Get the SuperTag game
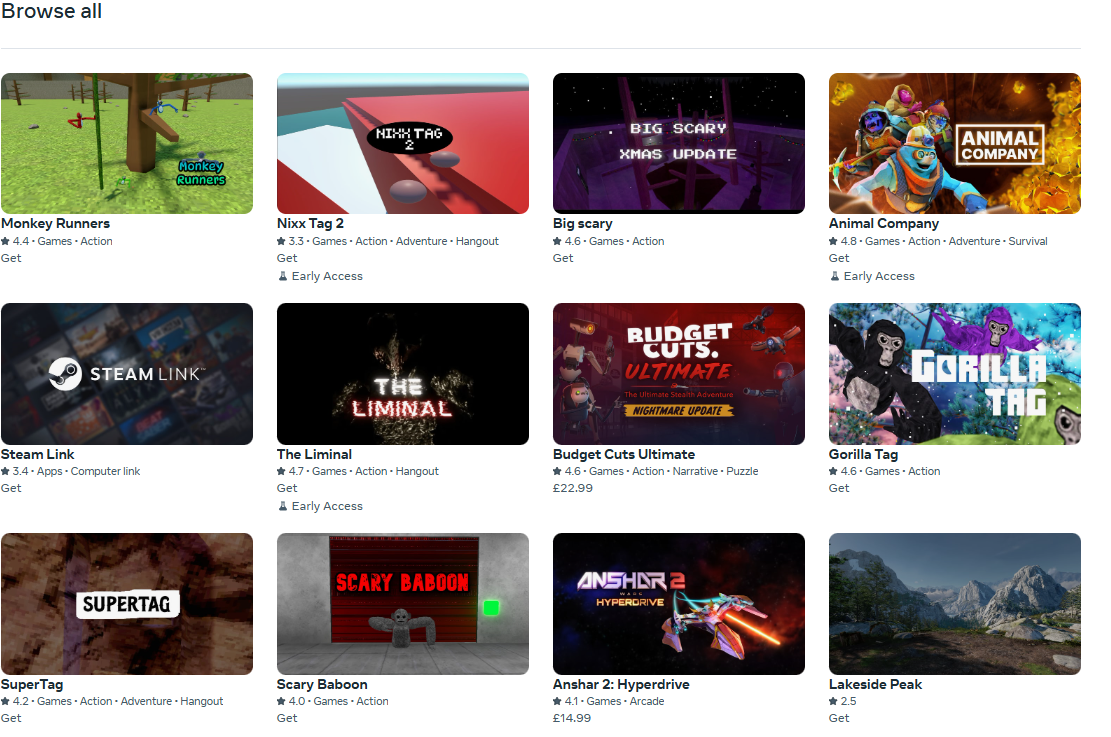1111x737 pixels. pos(11,718)
